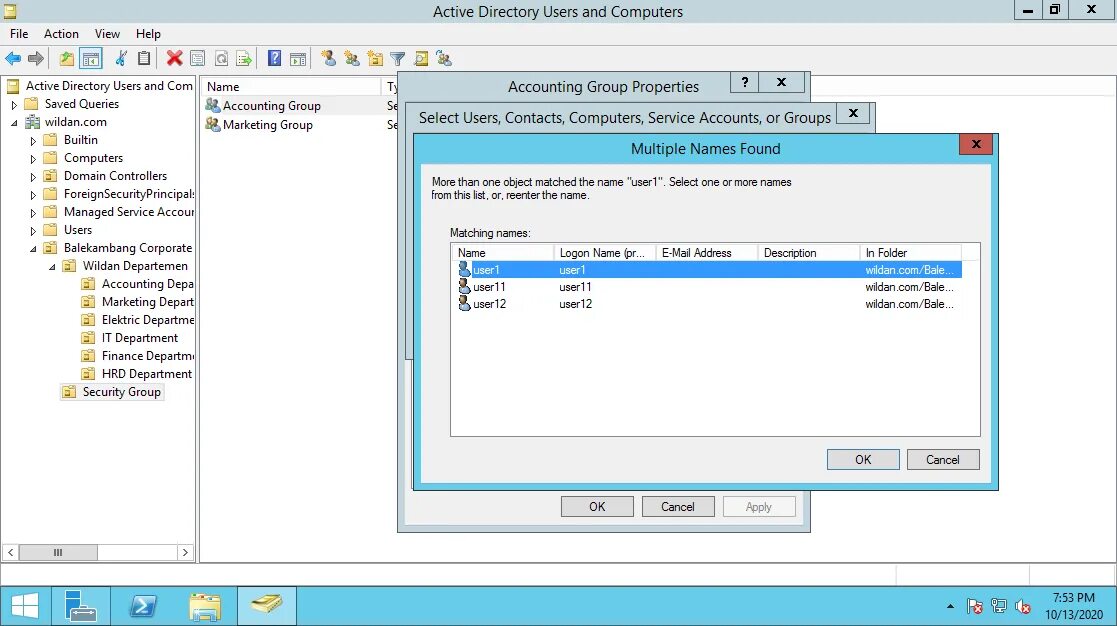
Task: Collapse the wildan.com domain node
Action: (14, 122)
